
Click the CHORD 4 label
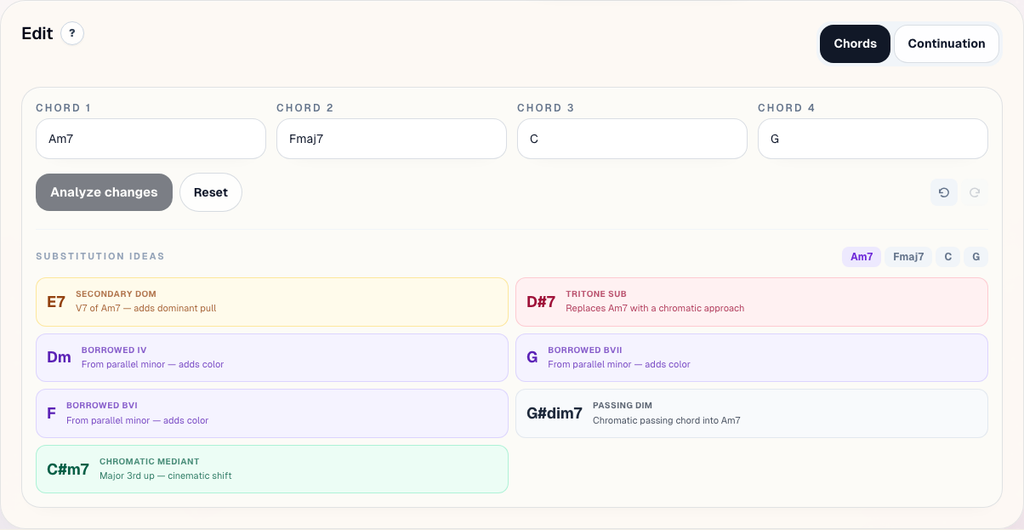pyautogui.click(x=786, y=108)
